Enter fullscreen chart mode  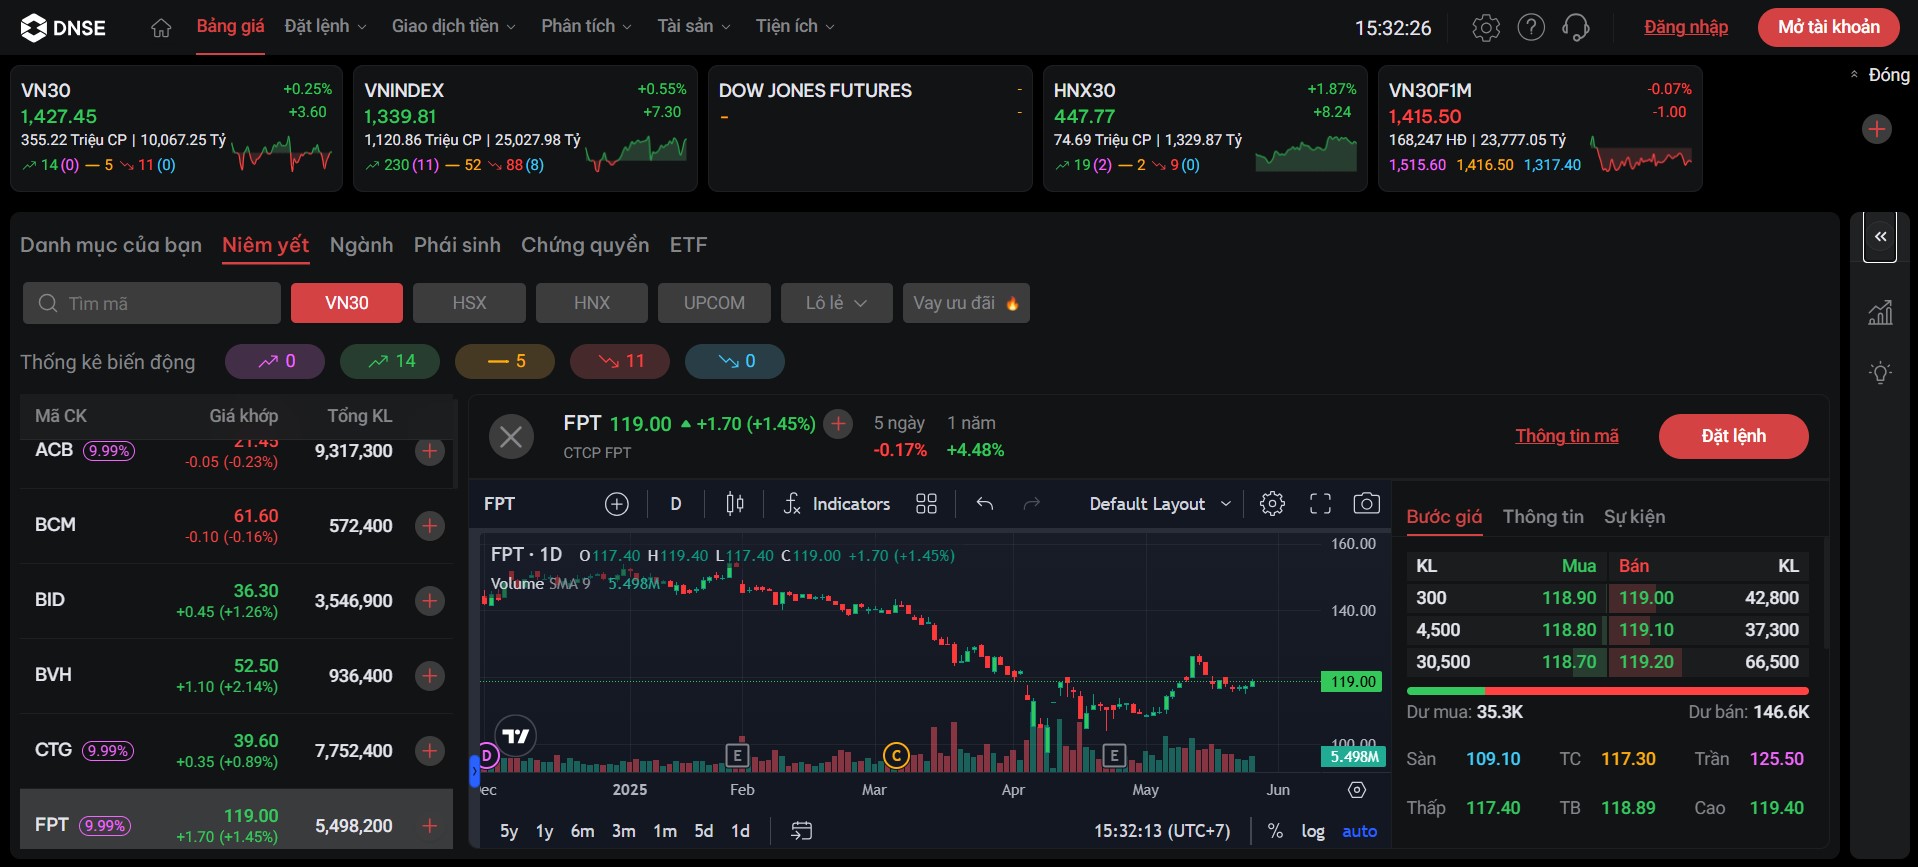[1320, 504]
